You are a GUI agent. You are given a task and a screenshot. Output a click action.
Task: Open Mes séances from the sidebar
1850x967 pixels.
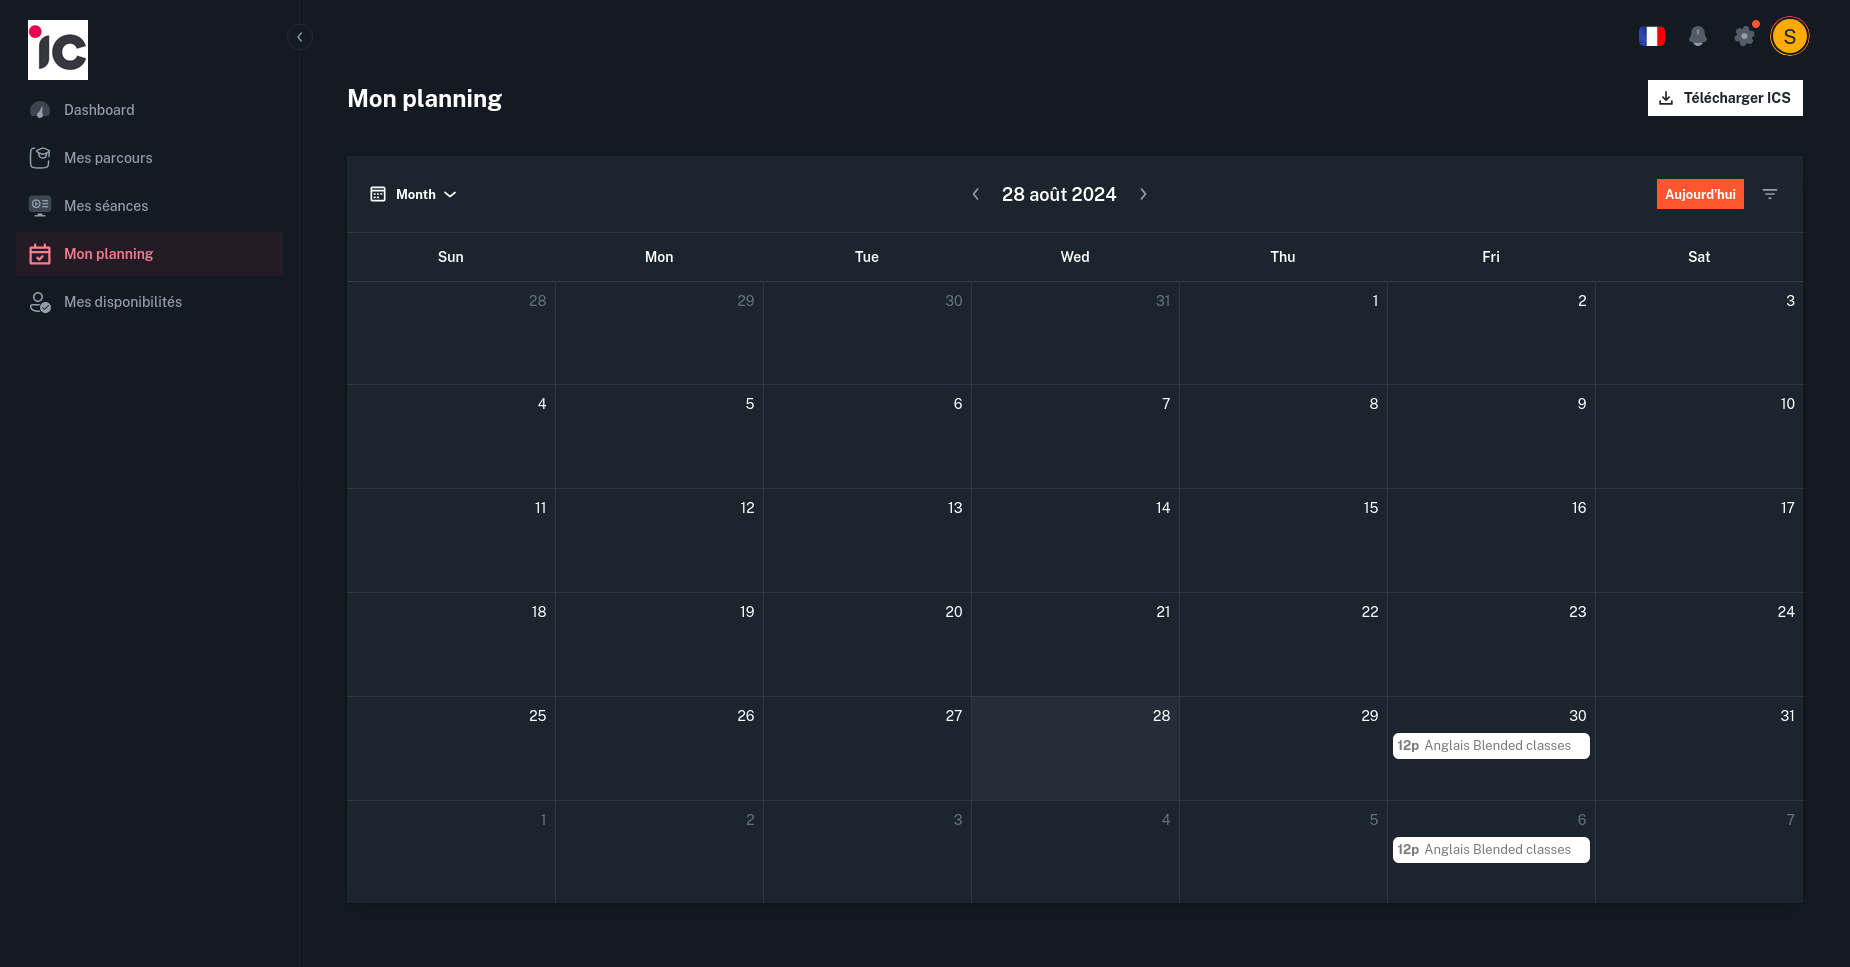click(x=106, y=206)
